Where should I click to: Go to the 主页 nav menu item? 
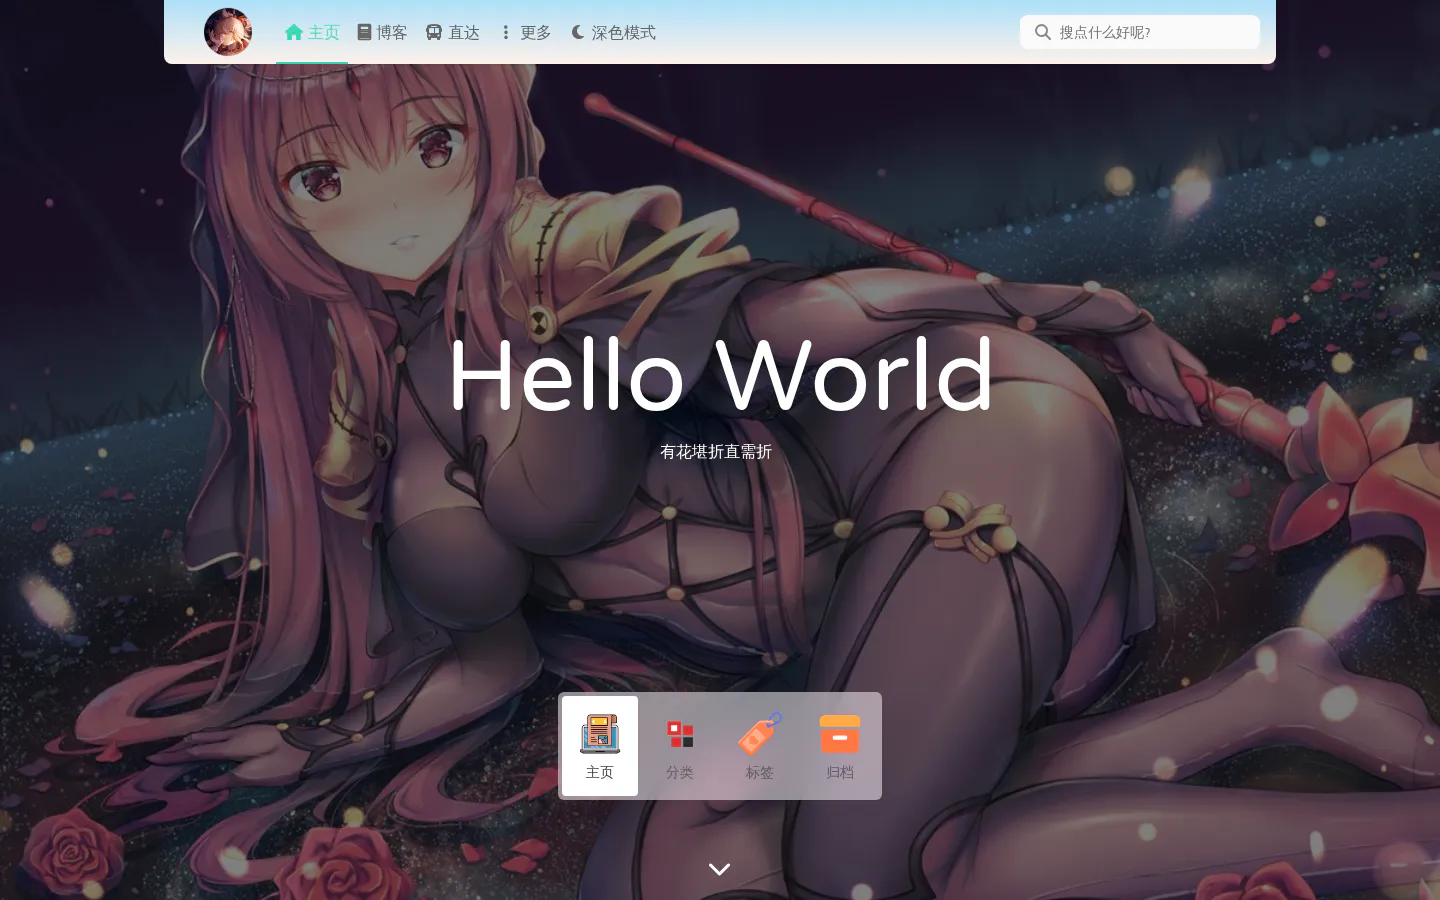point(312,32)
